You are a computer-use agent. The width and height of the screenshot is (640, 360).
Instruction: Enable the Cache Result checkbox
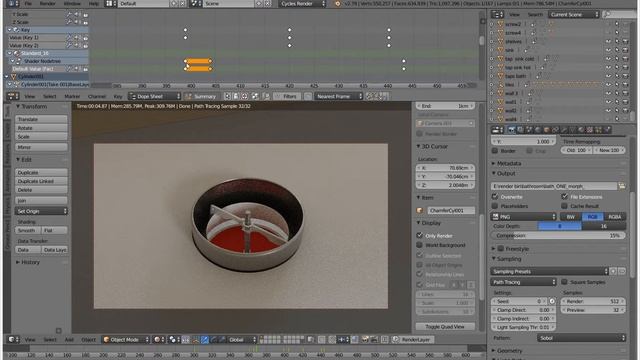(x=564, y=206)
